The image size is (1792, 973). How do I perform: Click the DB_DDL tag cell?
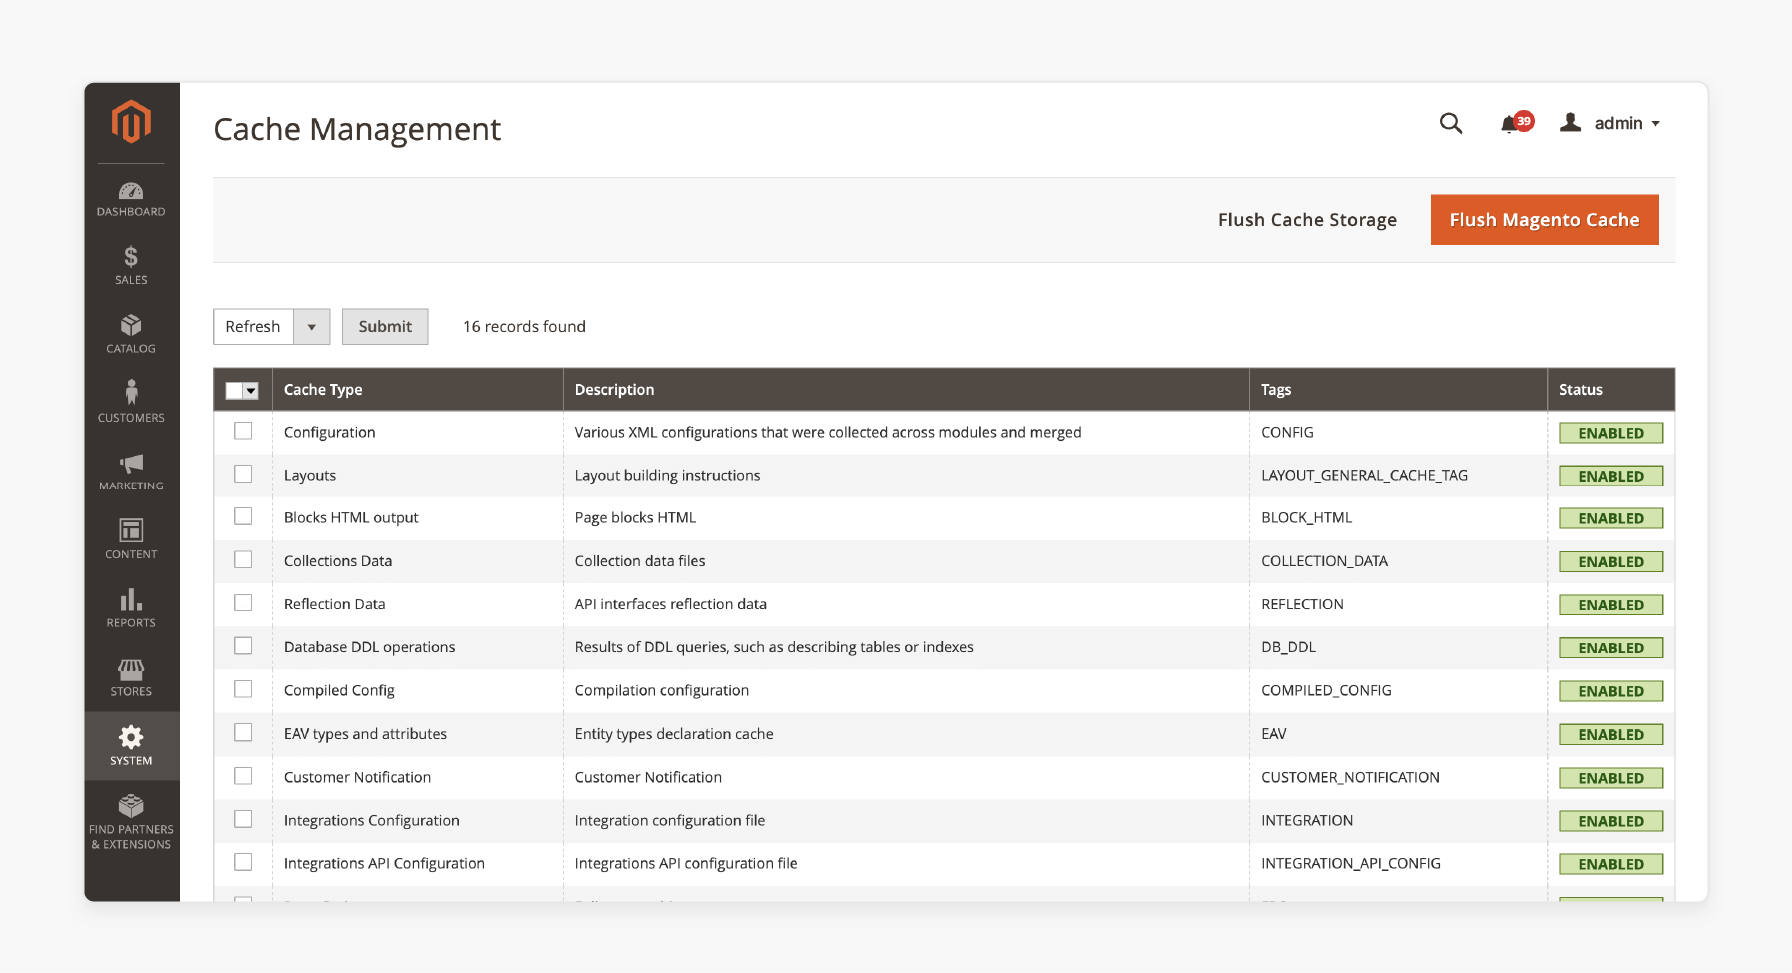(1288, 647)
